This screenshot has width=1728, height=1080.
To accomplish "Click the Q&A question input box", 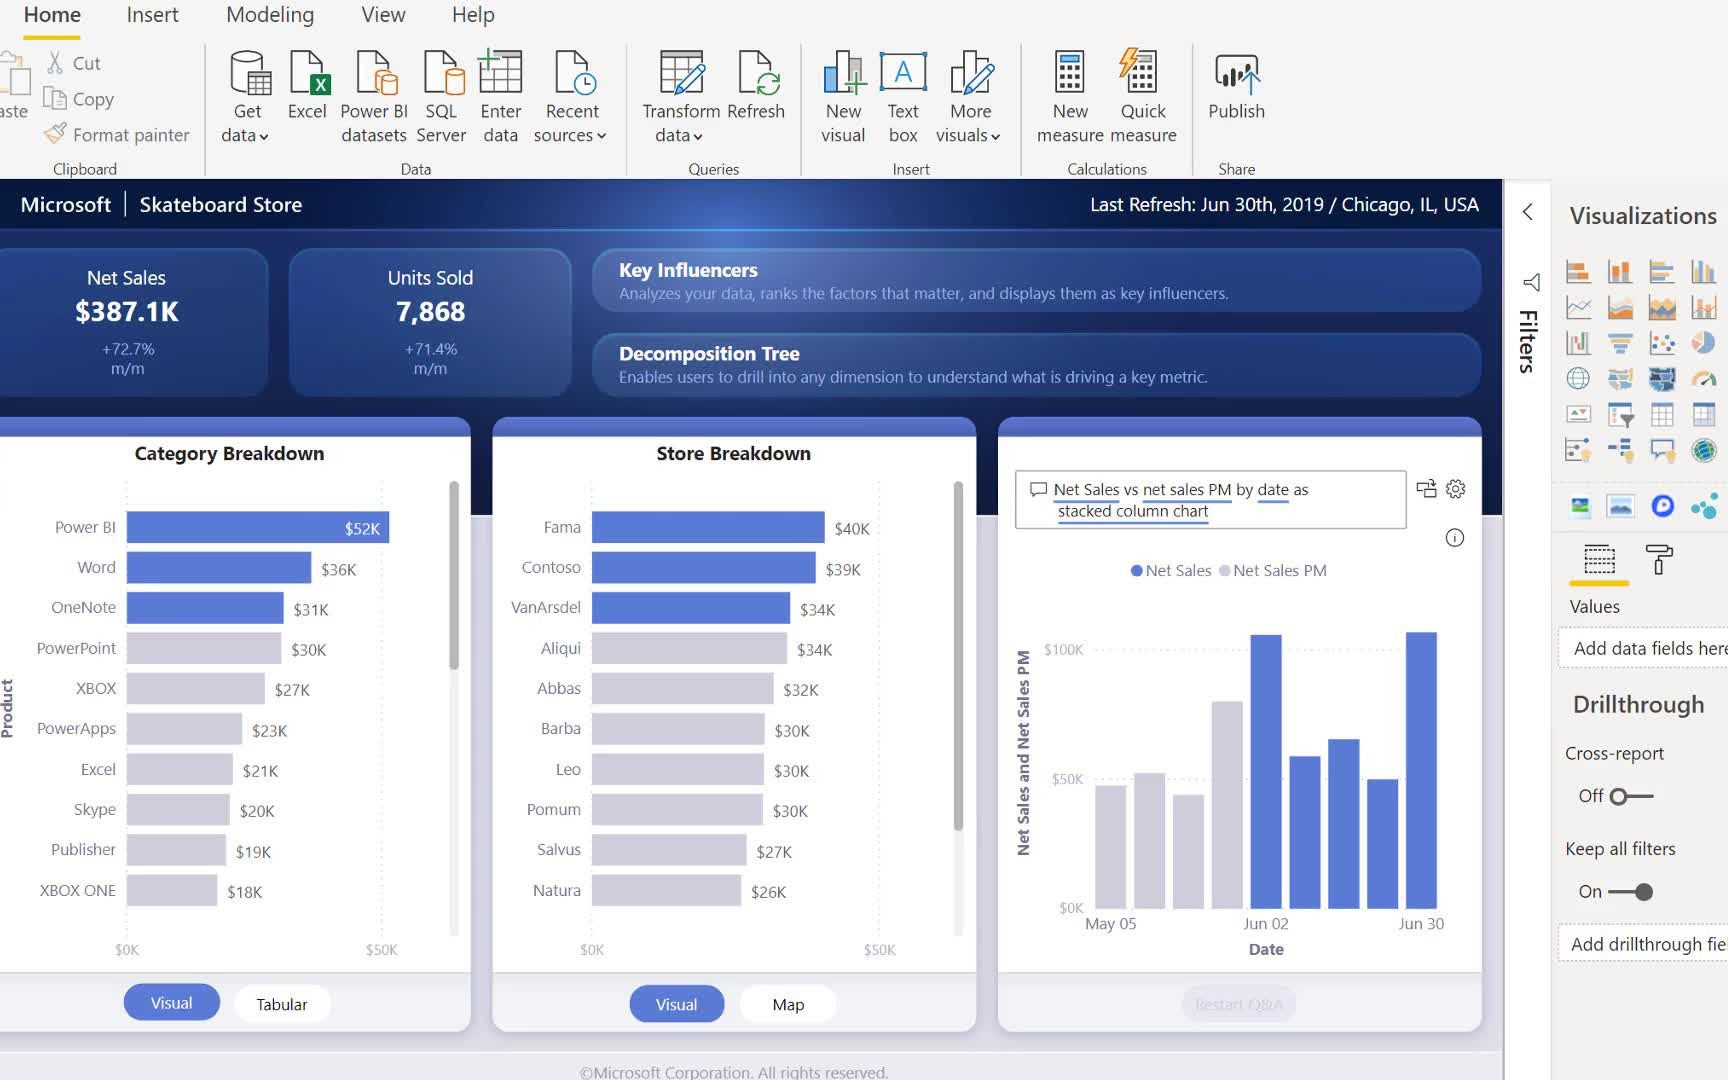I will (x=1210, y=499).
